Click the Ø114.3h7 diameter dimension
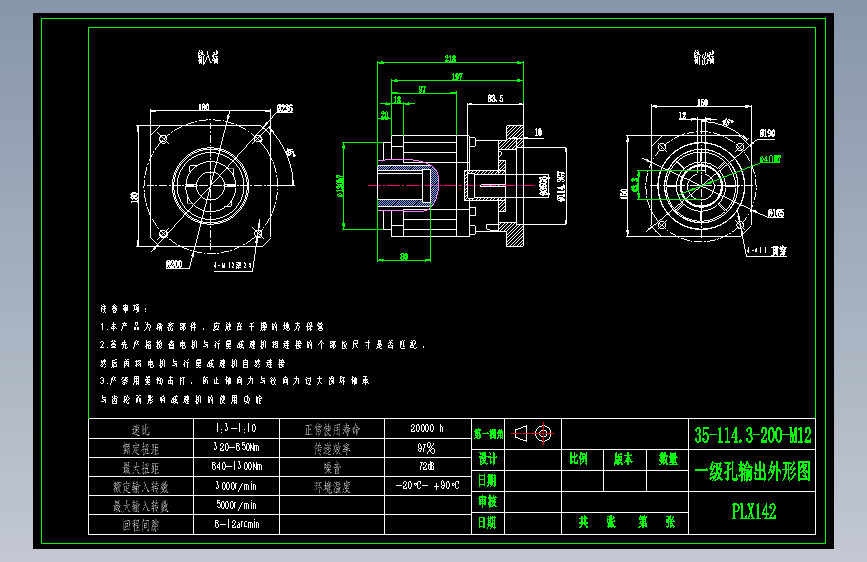The width and height of the screenshot is (867, 562). pos(561,186)
